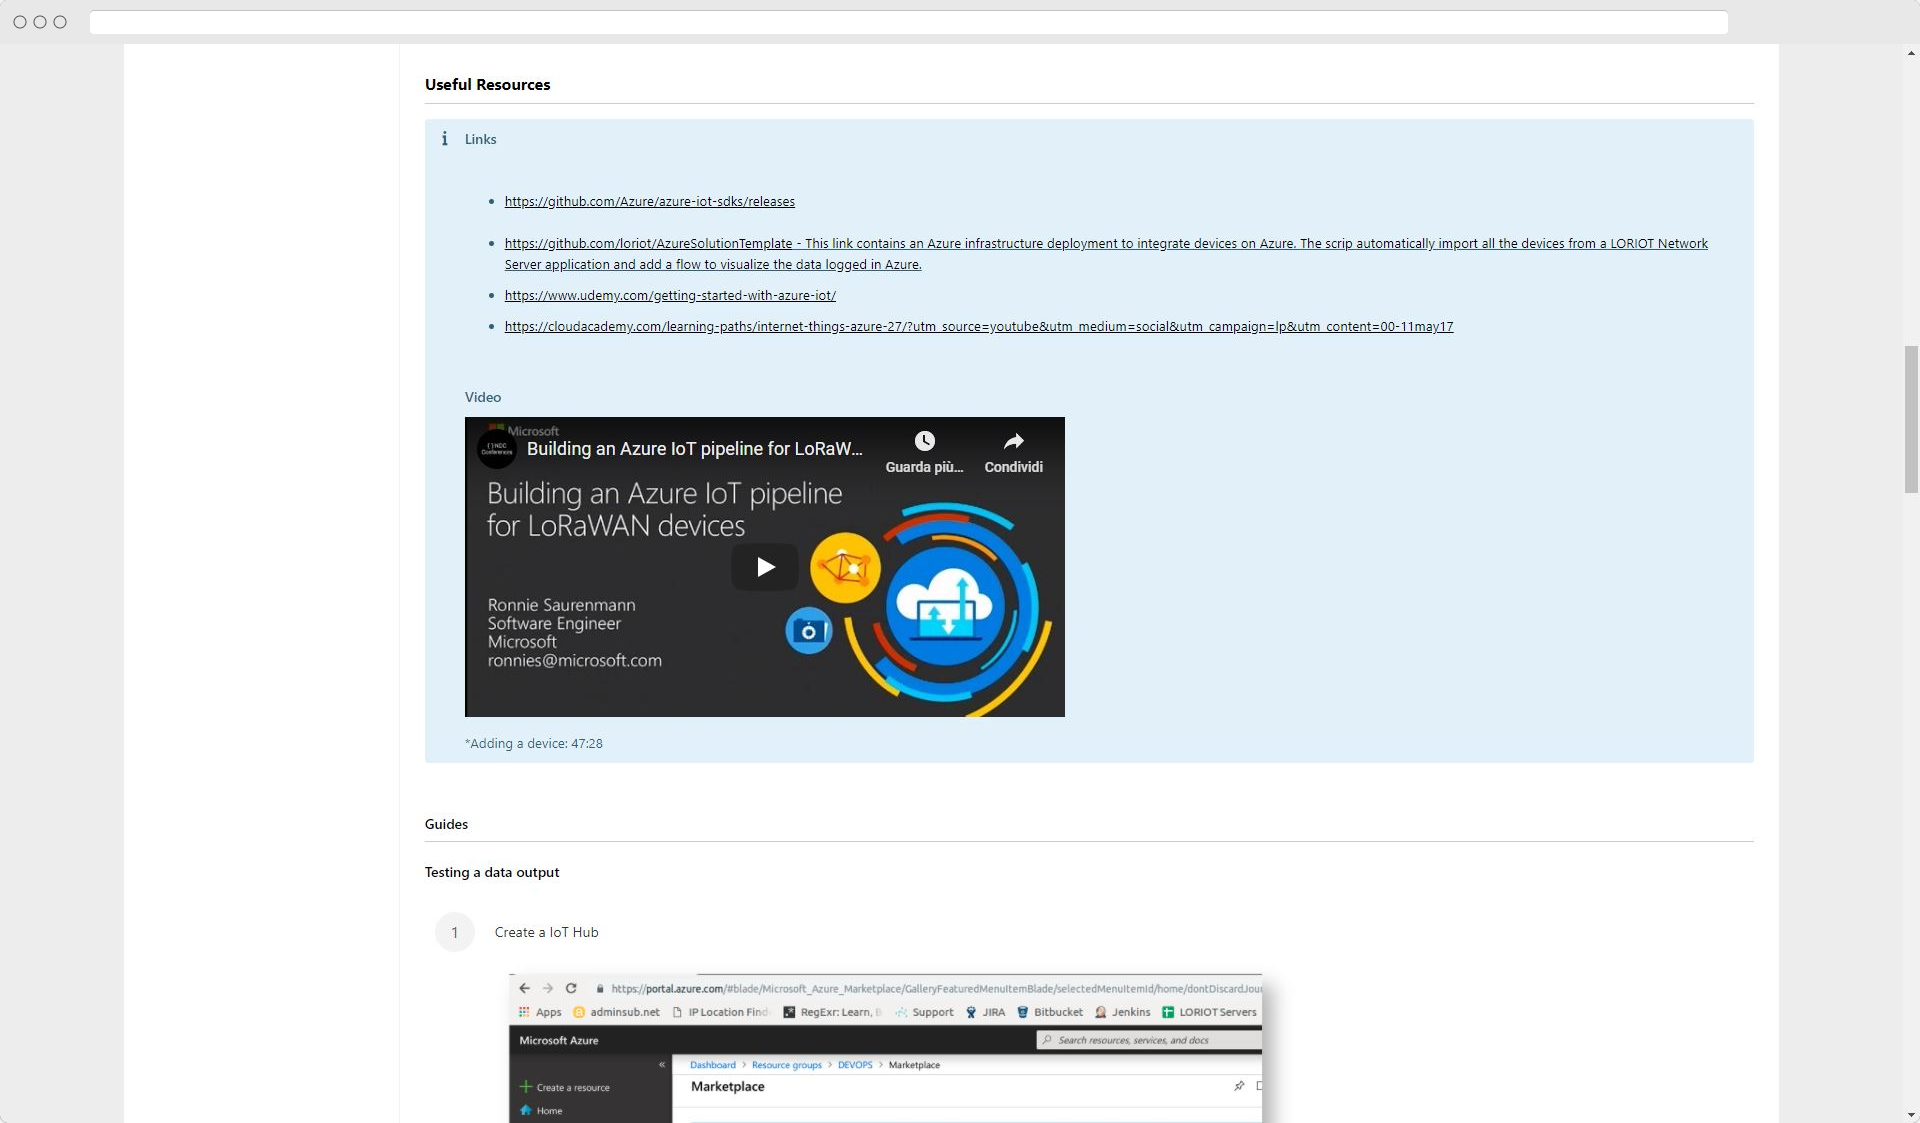Image resolution: width=1920 pixels, height=1123 pixels.
Task: Click the video channel avatar icon
Action: coord(497,449)
